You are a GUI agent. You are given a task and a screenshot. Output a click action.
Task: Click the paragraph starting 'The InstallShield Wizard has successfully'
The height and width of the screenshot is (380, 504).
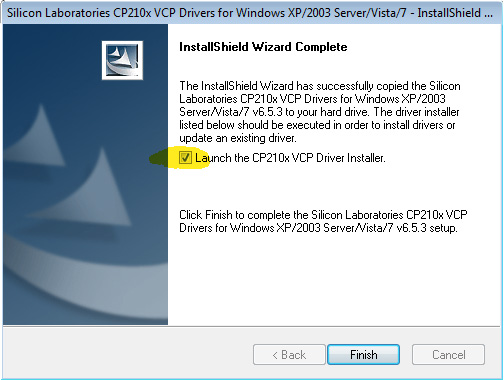tap(320, 112)
